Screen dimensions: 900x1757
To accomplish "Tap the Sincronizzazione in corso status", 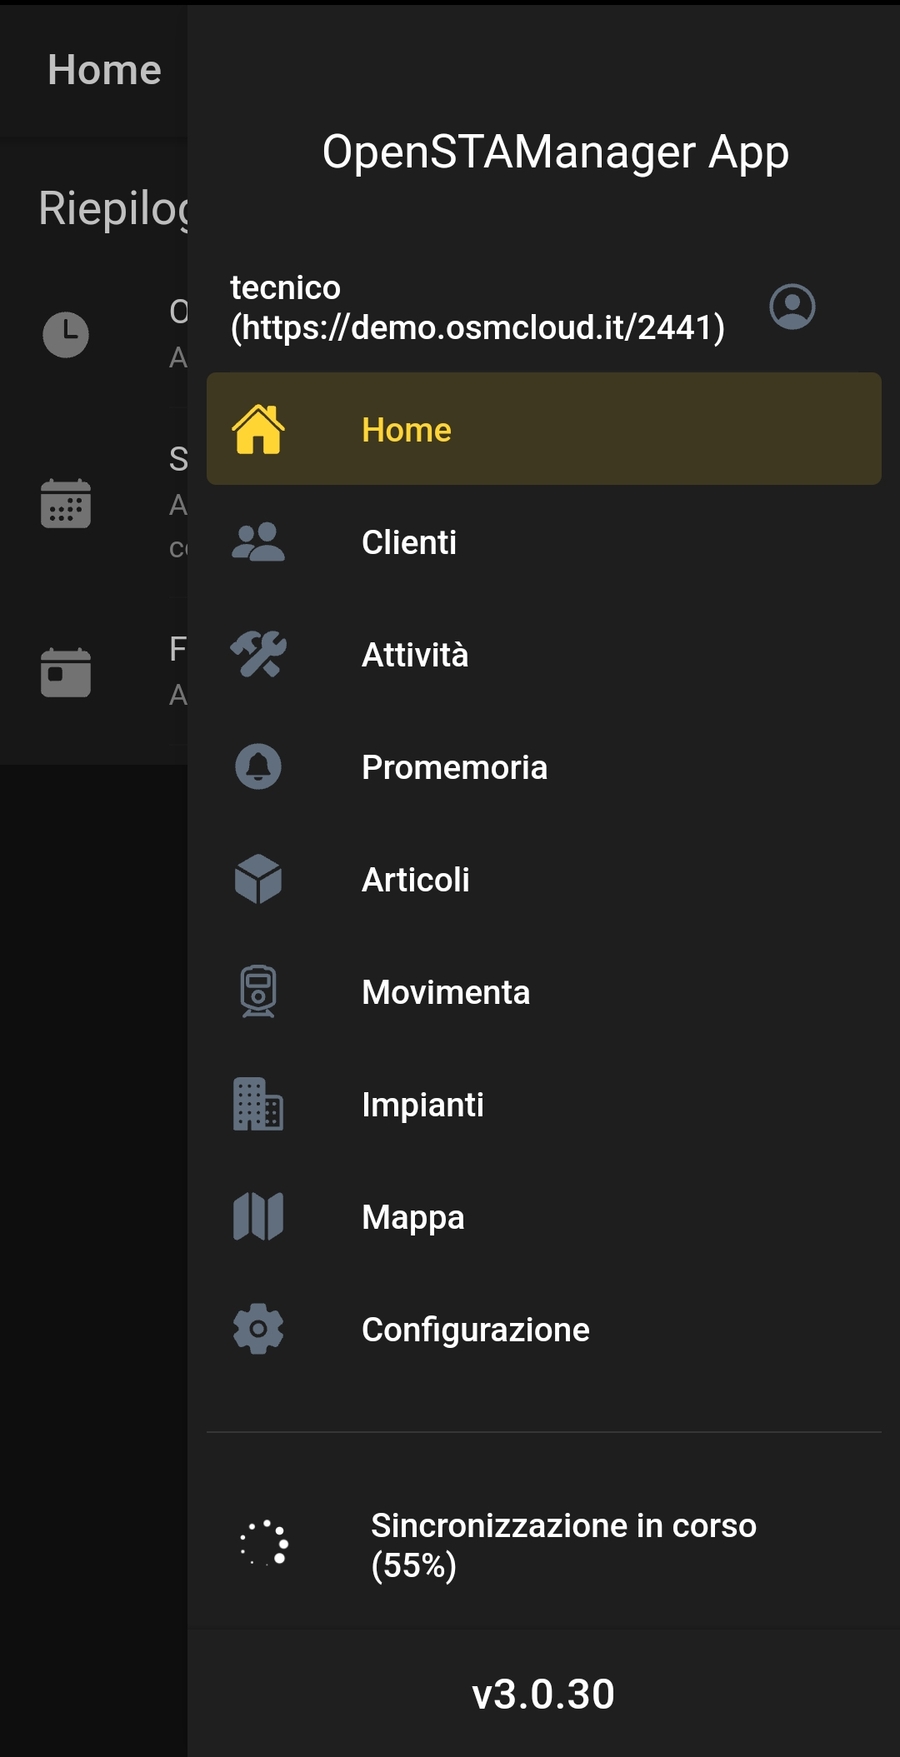I will (x=563, y=1545).
